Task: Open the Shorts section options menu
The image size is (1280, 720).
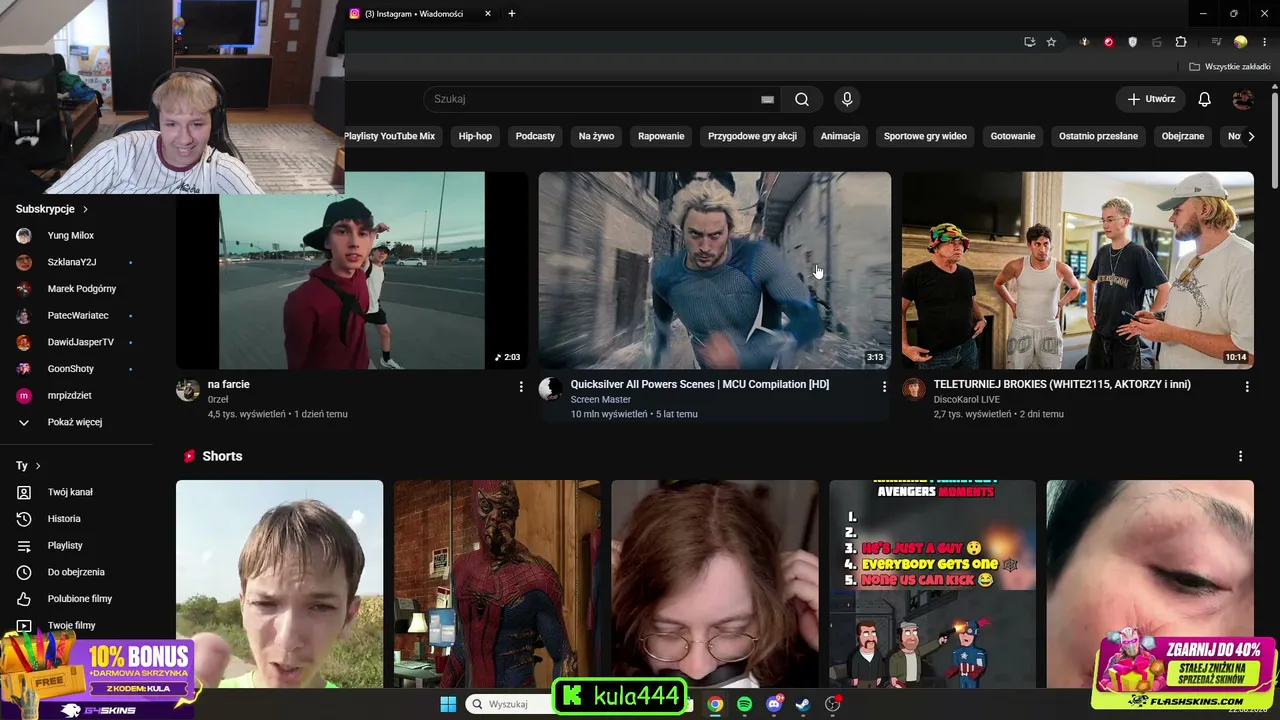Action: pos(1241,456)
